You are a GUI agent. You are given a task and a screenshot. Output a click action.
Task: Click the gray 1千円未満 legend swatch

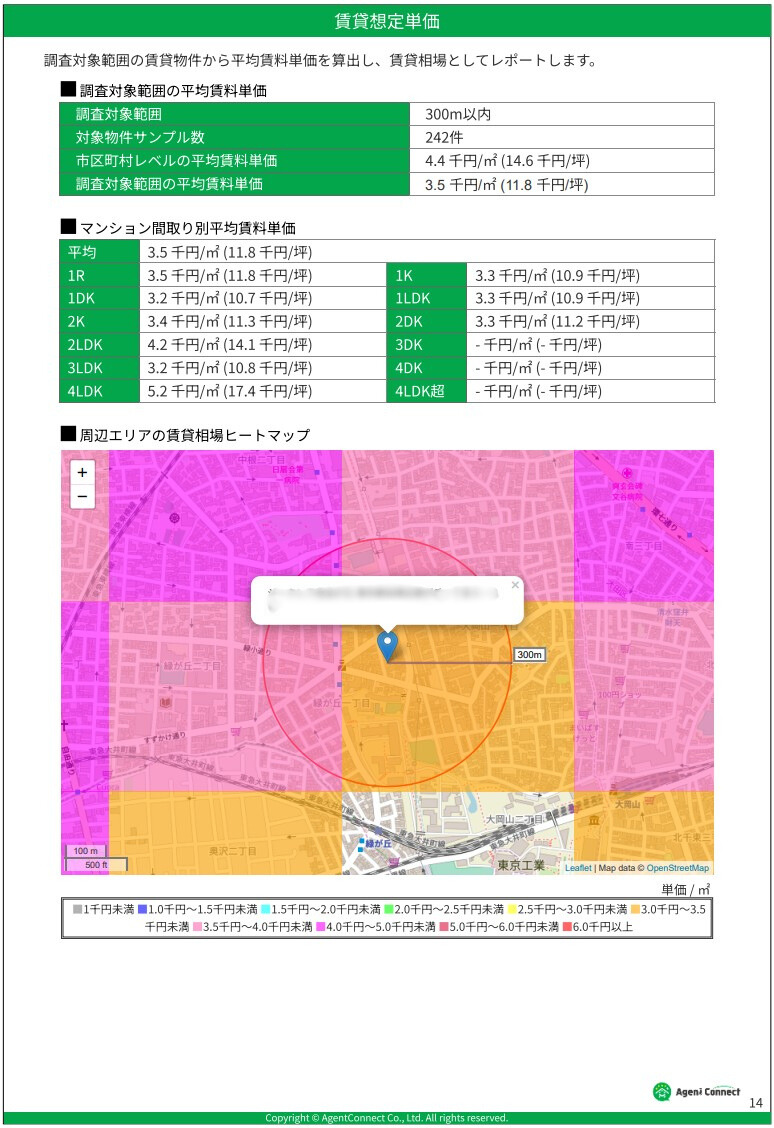(x=78, y=910)
